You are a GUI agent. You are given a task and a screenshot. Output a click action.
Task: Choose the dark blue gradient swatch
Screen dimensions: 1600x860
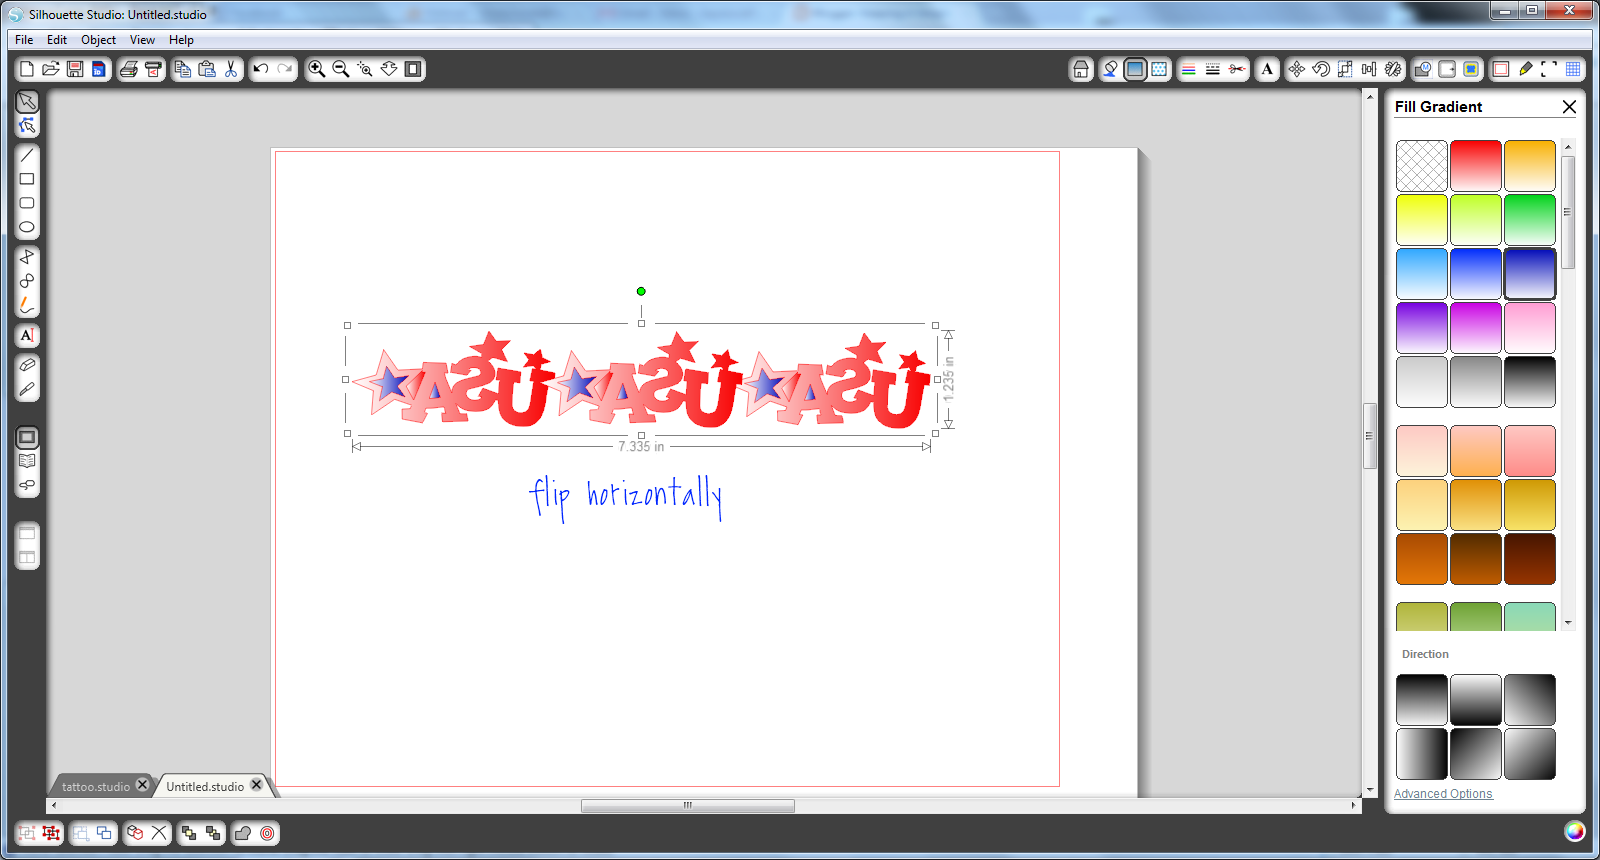click(1530, 274)
